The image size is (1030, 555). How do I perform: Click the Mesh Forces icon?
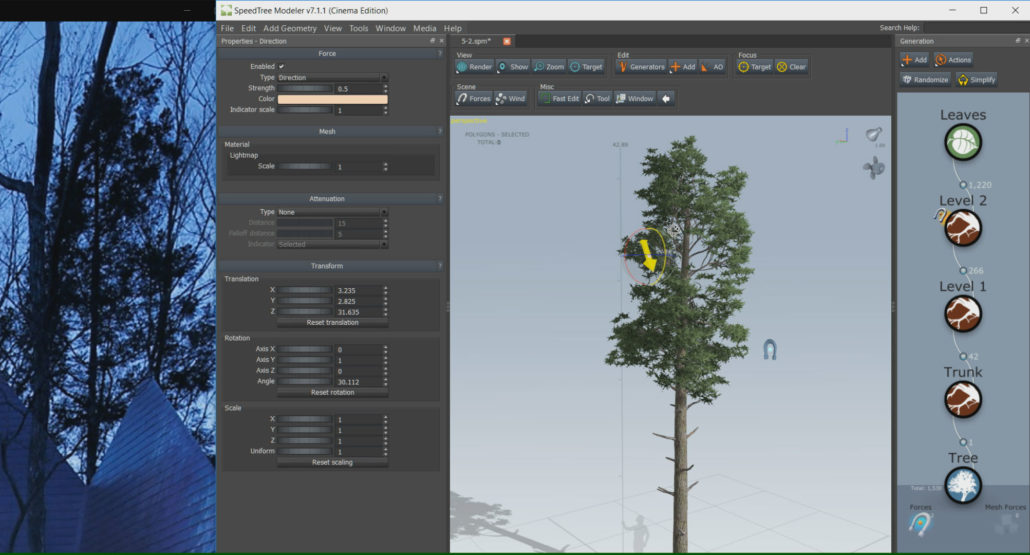click(1006, 523)
